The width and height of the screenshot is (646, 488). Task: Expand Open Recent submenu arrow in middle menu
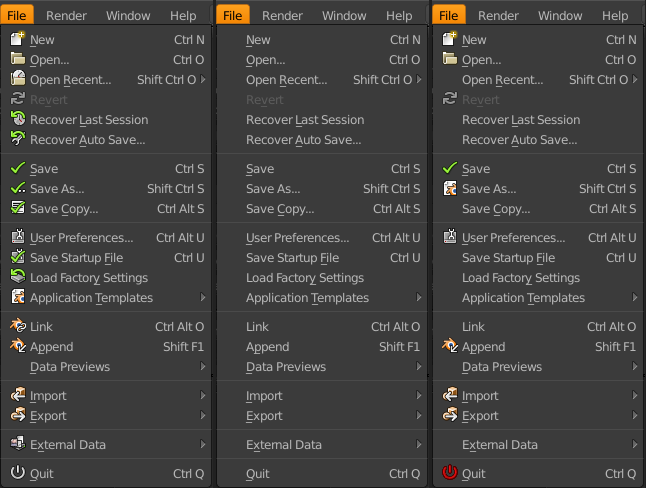click(x=419, y=79)
